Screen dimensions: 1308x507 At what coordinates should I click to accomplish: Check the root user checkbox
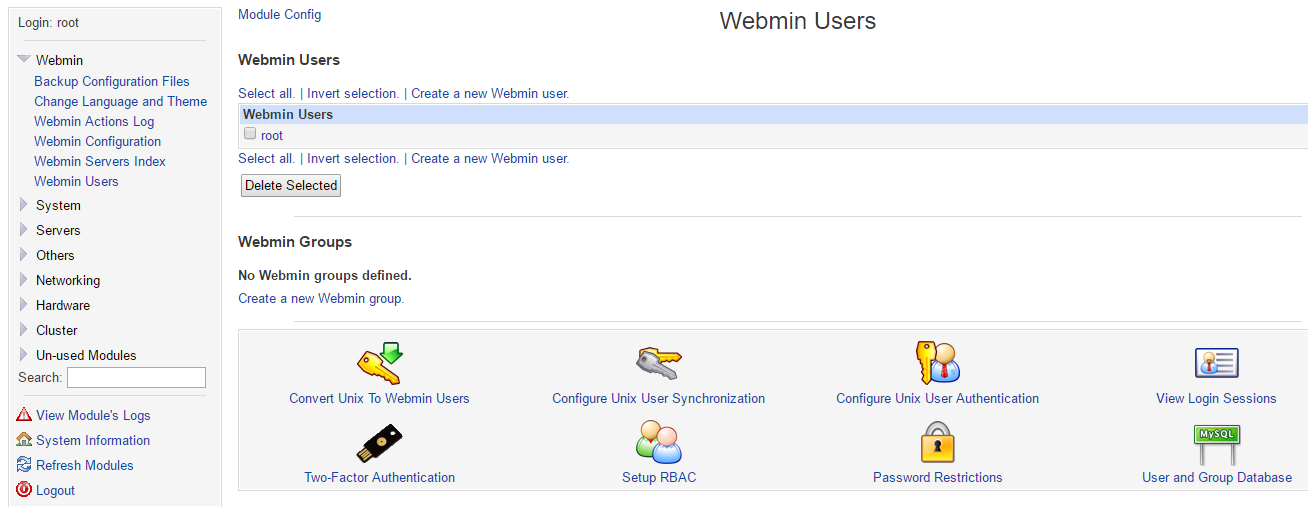click(x=250, y=134)
